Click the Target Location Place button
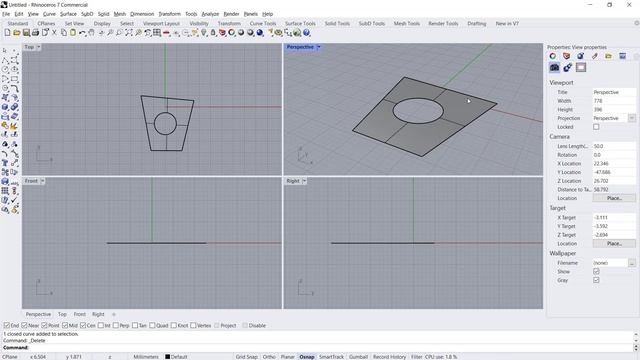 click(614, 243)
